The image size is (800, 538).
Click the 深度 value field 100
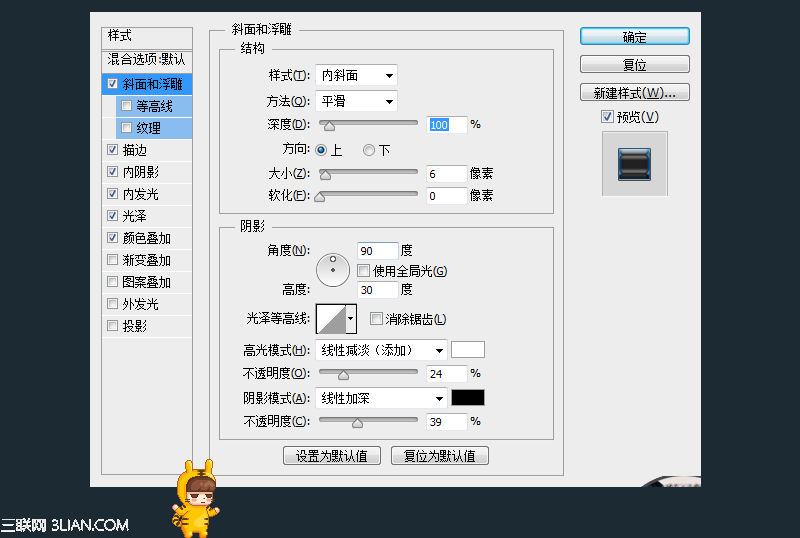point(446,125)
